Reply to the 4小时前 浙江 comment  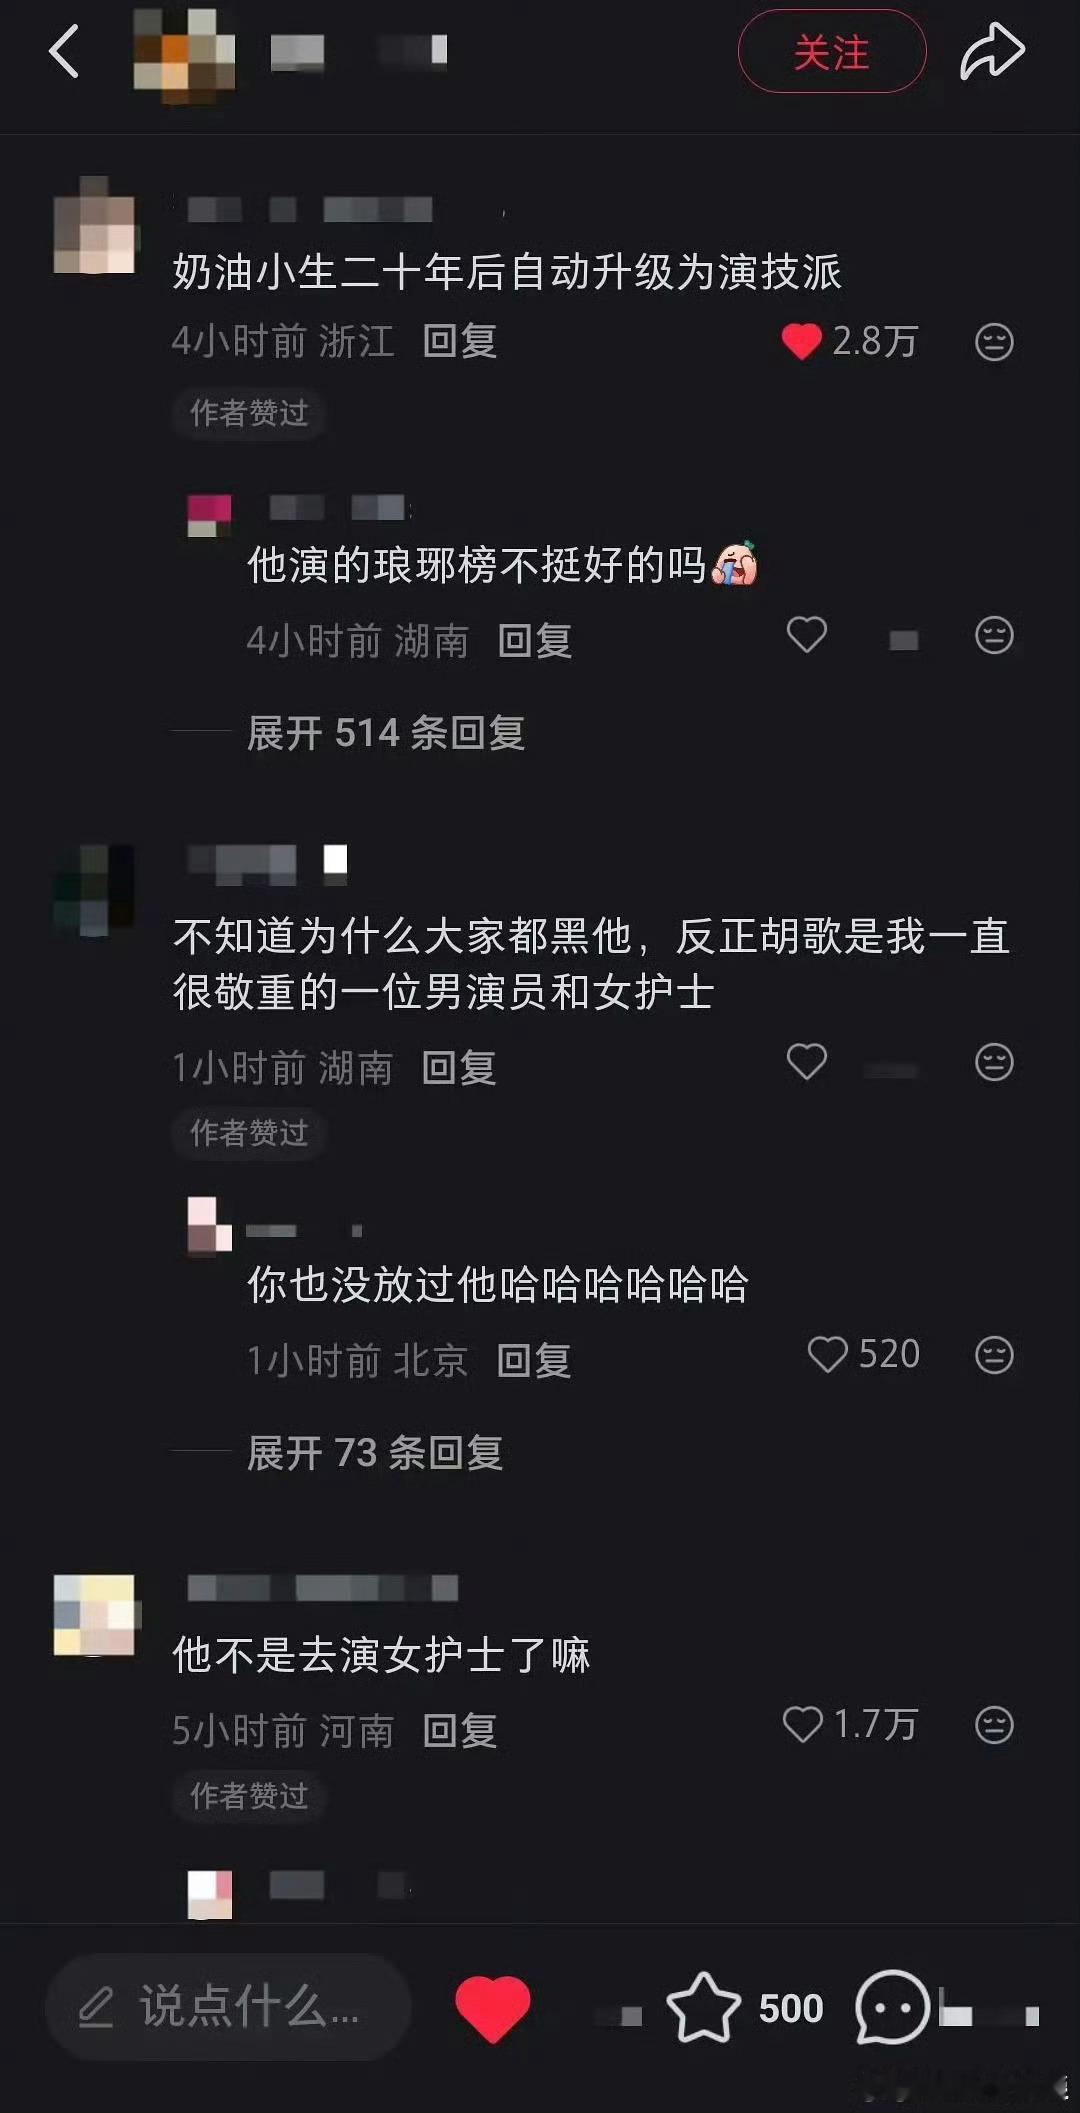coord(460,341)
